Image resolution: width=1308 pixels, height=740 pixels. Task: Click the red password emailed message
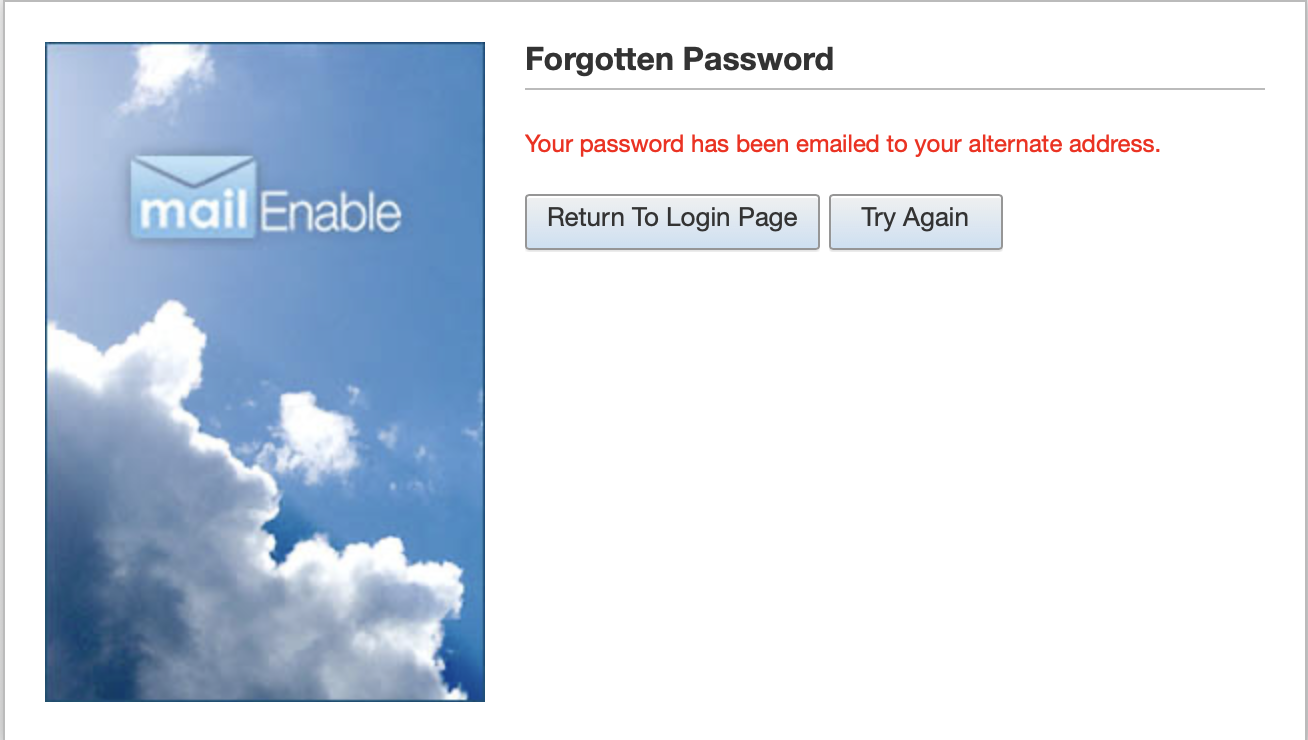(842, 144)
